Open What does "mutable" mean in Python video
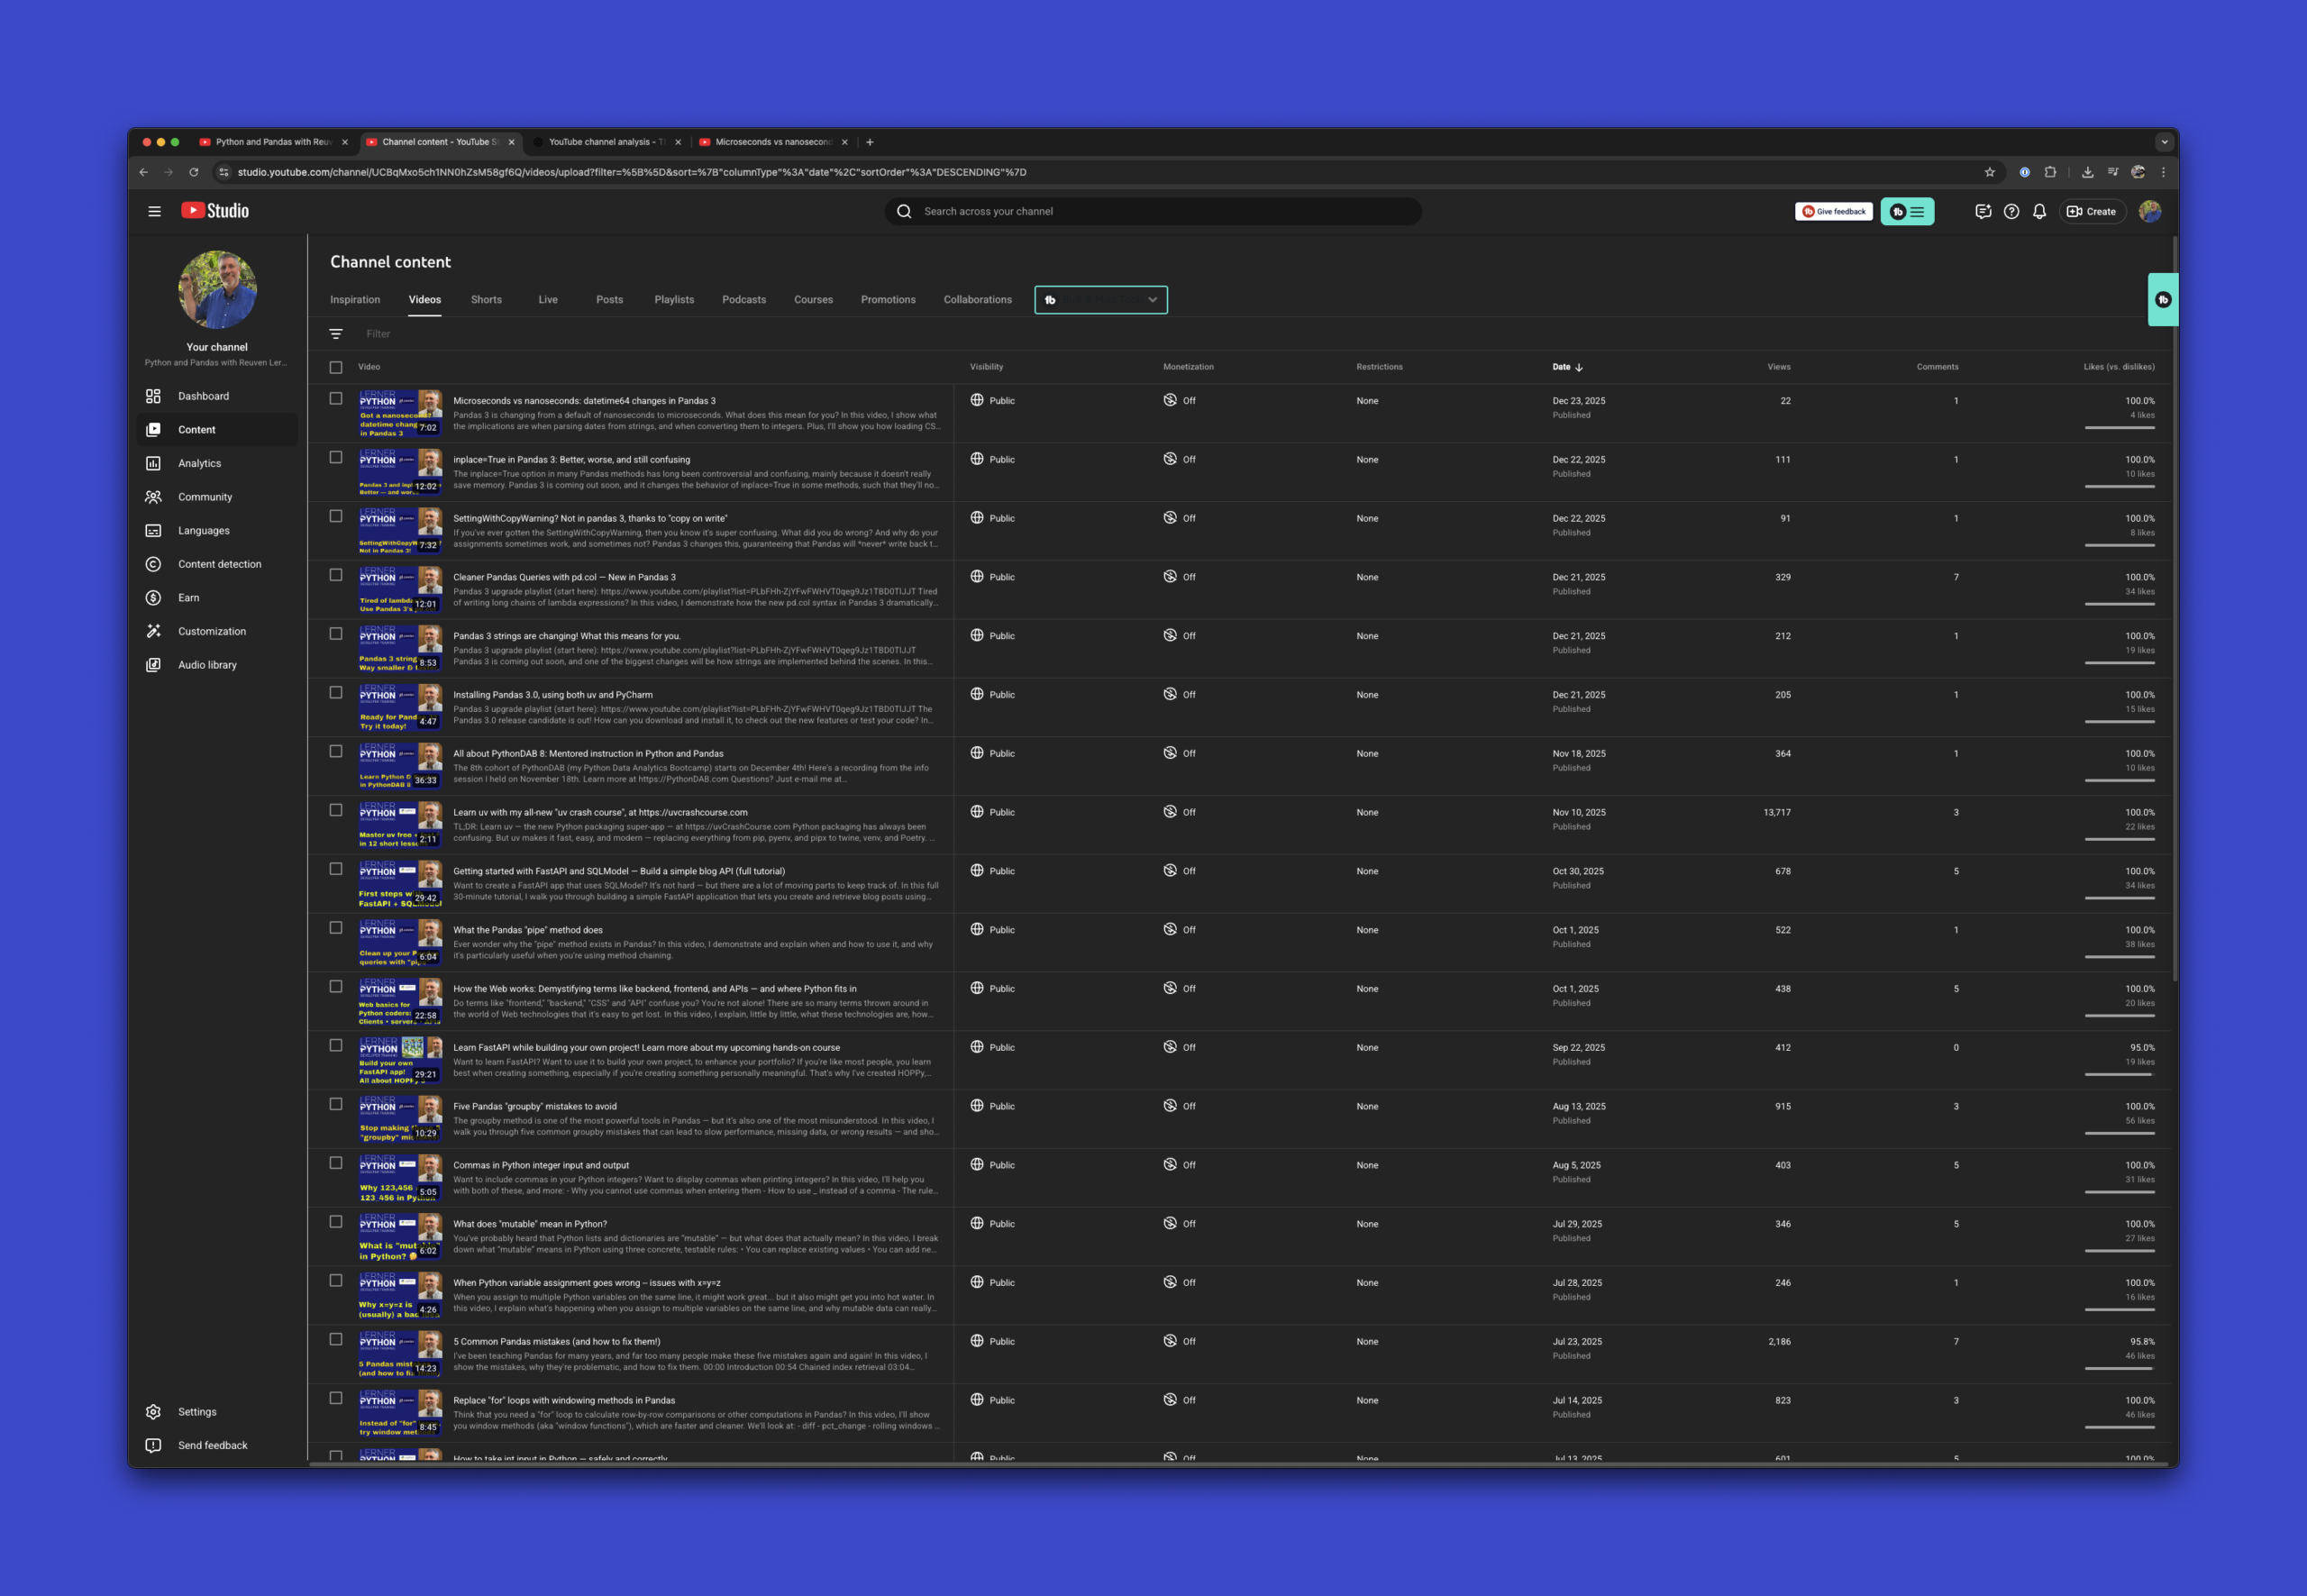The height and width of the screenshot is (1596, 2307). 530,1224
